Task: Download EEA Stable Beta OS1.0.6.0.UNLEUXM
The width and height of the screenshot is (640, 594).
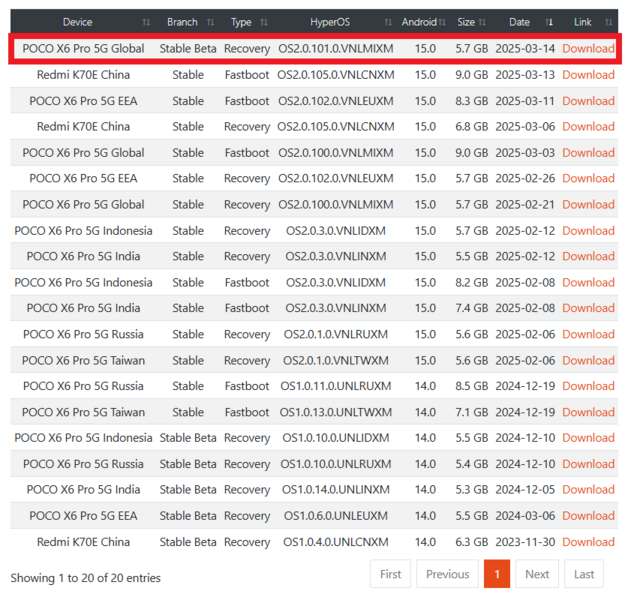Action: [588, 516]
